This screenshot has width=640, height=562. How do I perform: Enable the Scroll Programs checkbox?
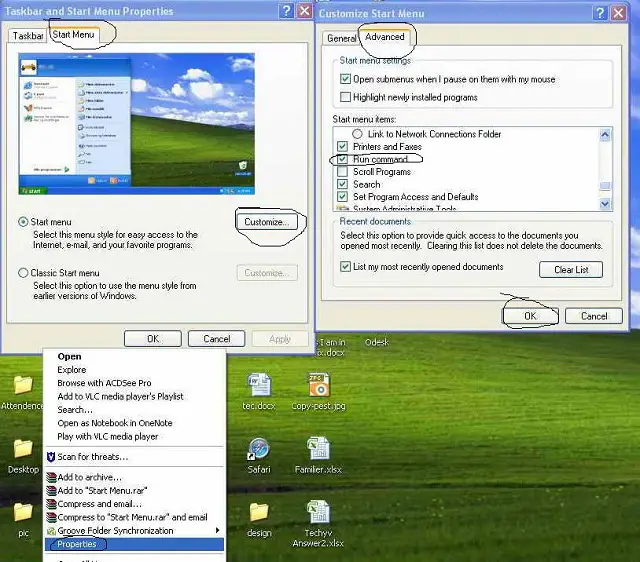click(342, 171)
